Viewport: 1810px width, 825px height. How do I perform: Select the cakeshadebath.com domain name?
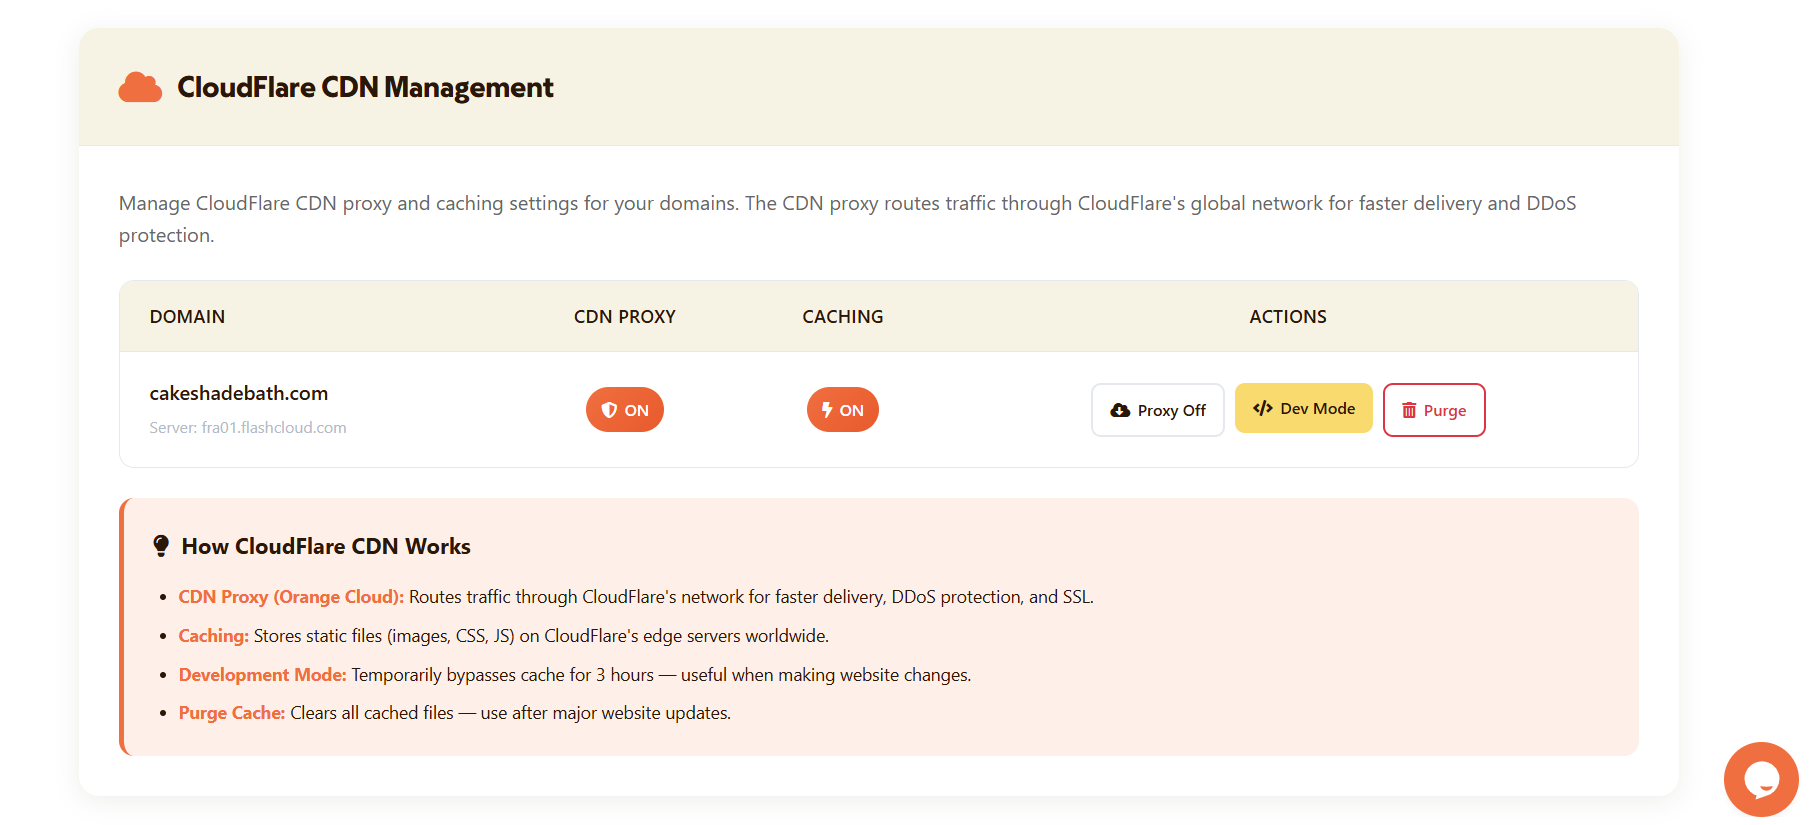239,393
